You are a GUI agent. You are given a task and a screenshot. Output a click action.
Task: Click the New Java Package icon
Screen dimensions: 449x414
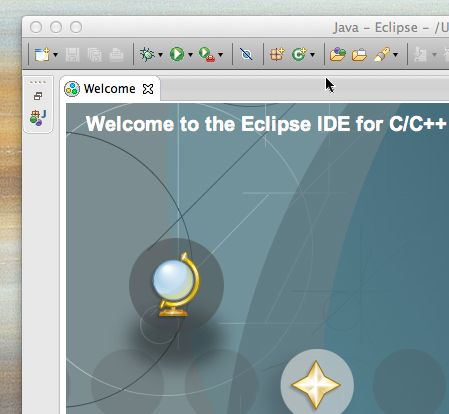click(277, 54)
